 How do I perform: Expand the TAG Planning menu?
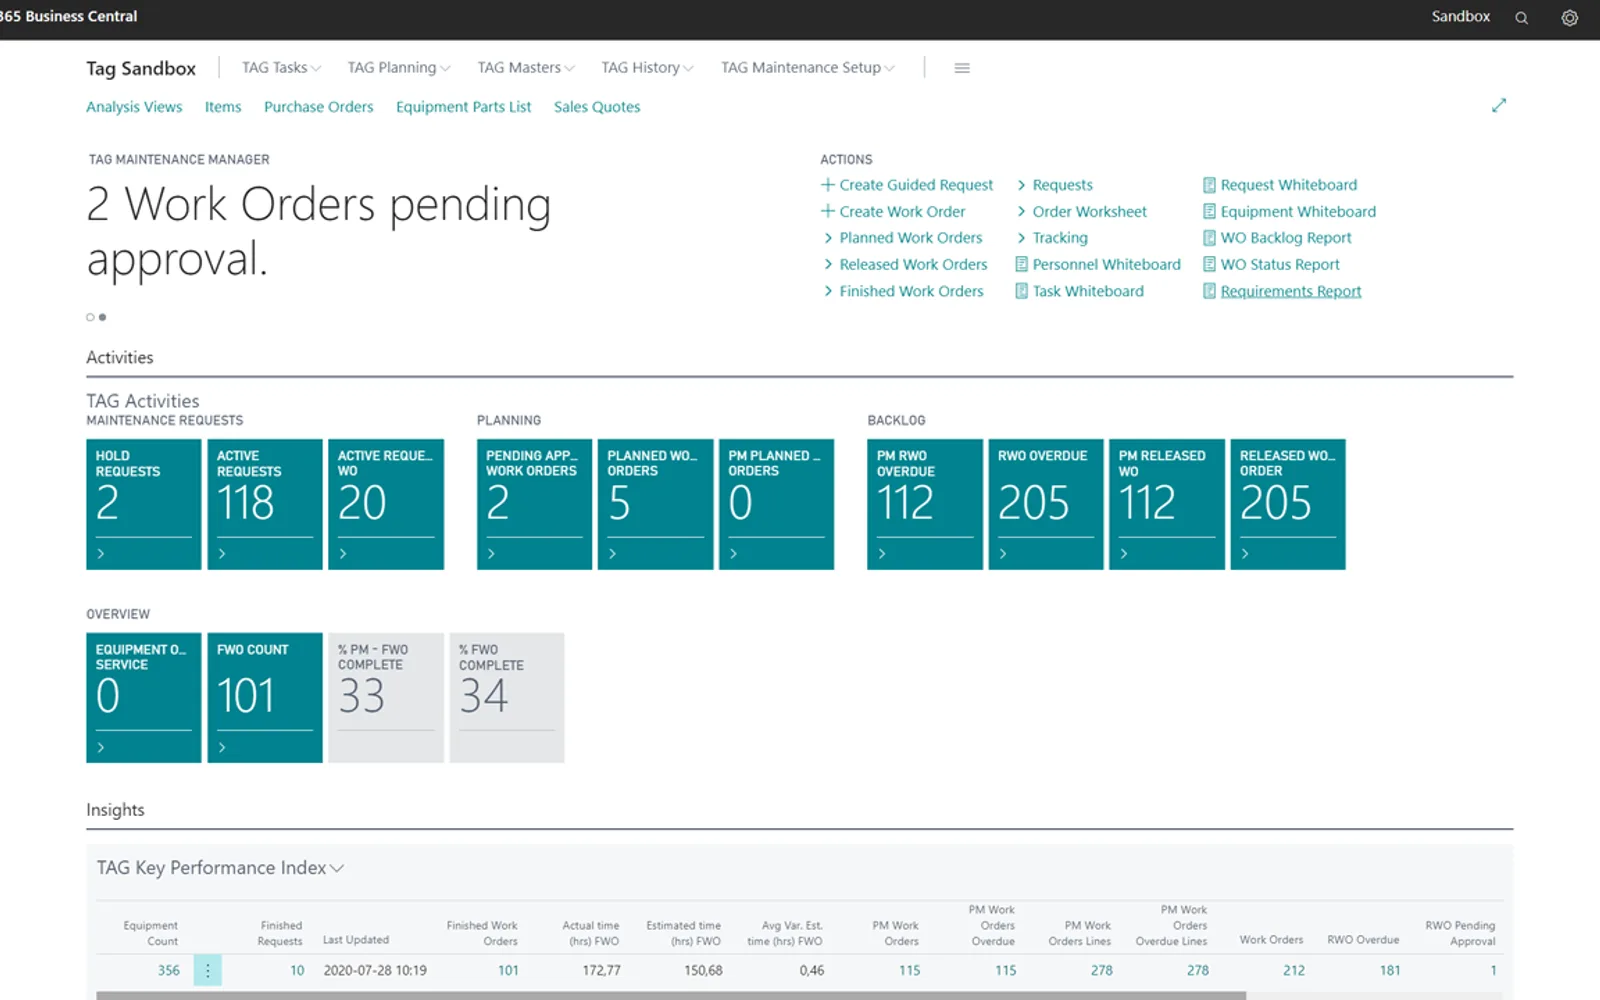pyautogui.click(x=398, y=68)
